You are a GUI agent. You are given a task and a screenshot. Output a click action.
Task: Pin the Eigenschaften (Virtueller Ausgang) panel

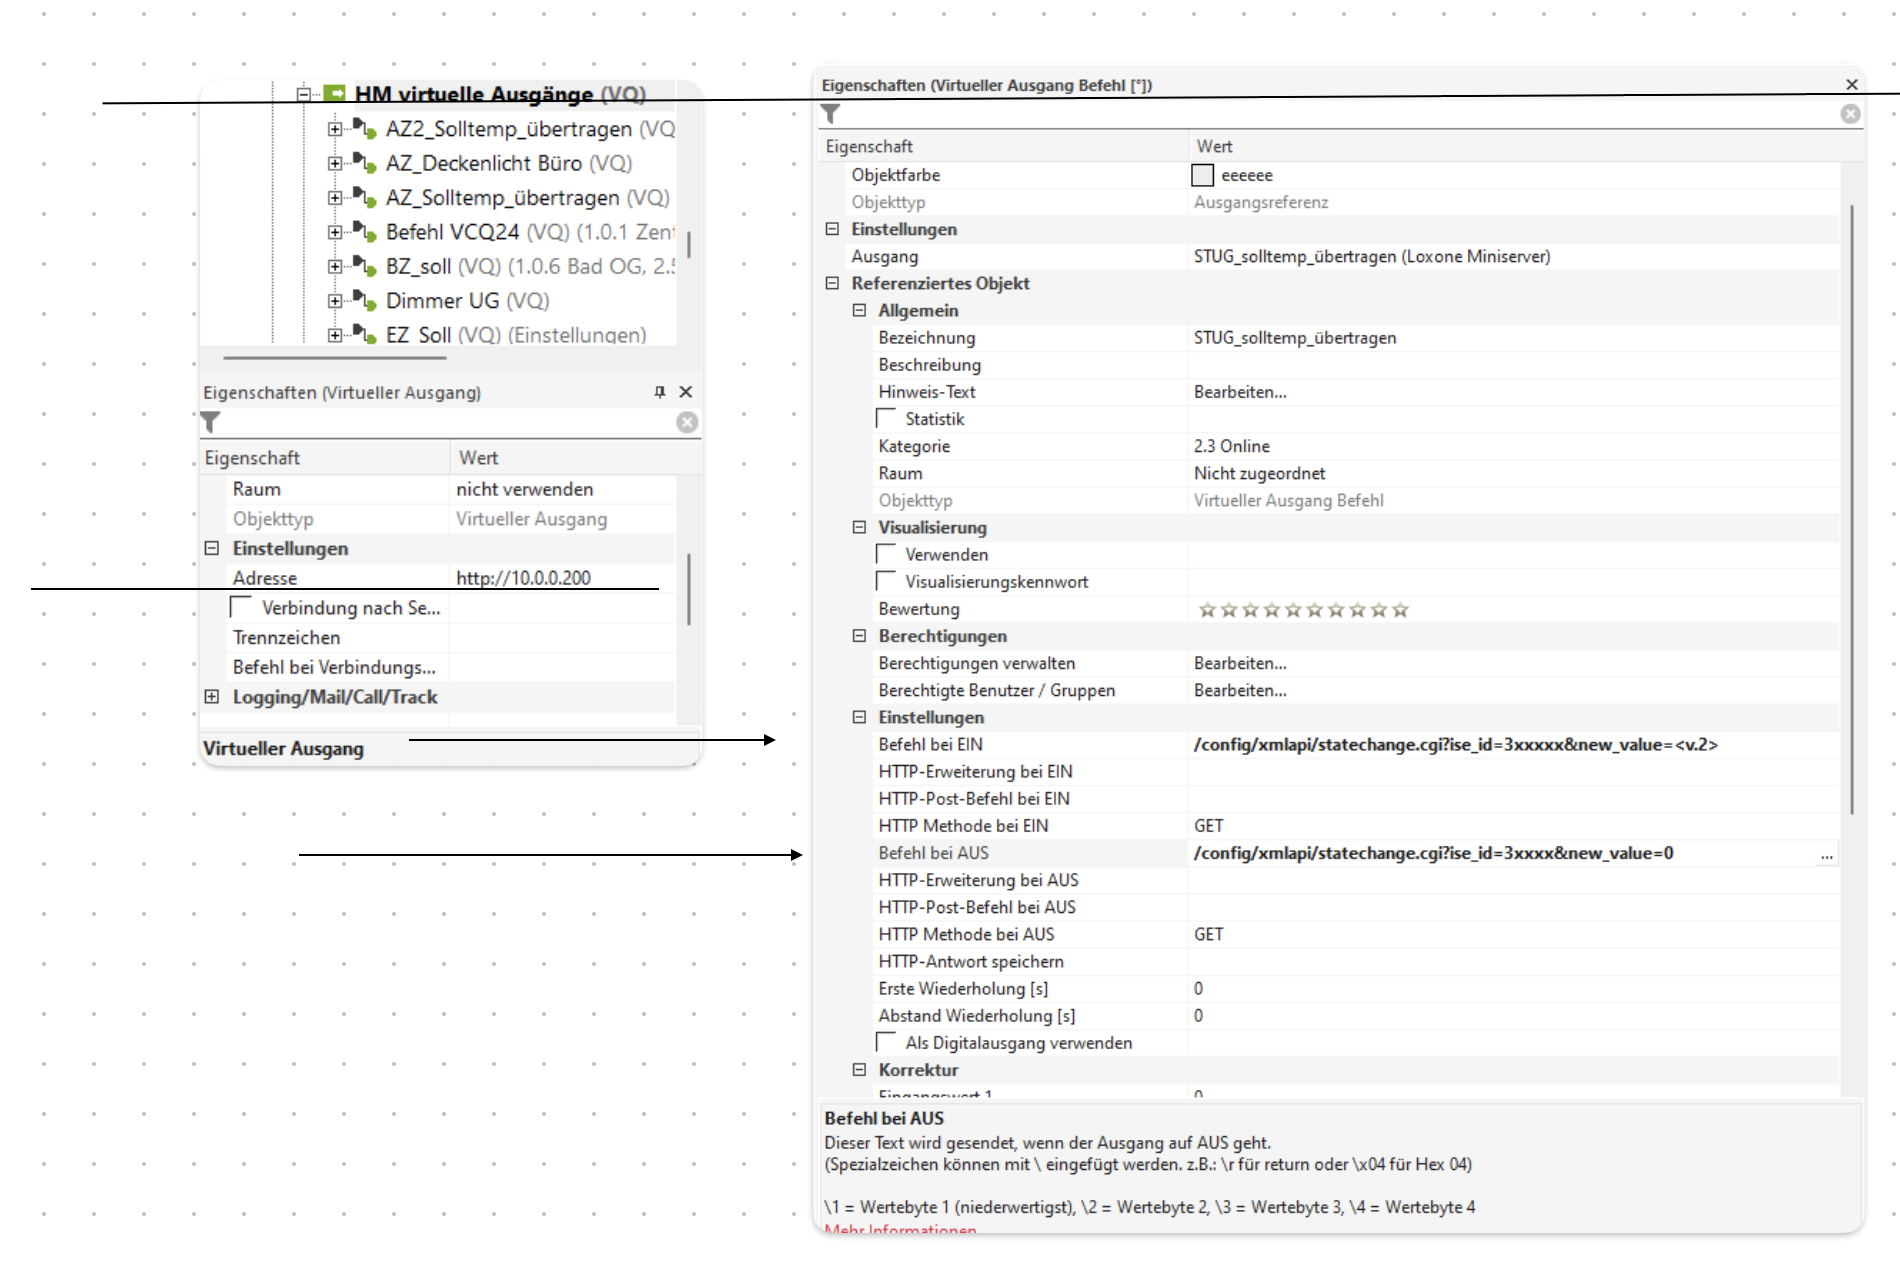tap(660, 392)
